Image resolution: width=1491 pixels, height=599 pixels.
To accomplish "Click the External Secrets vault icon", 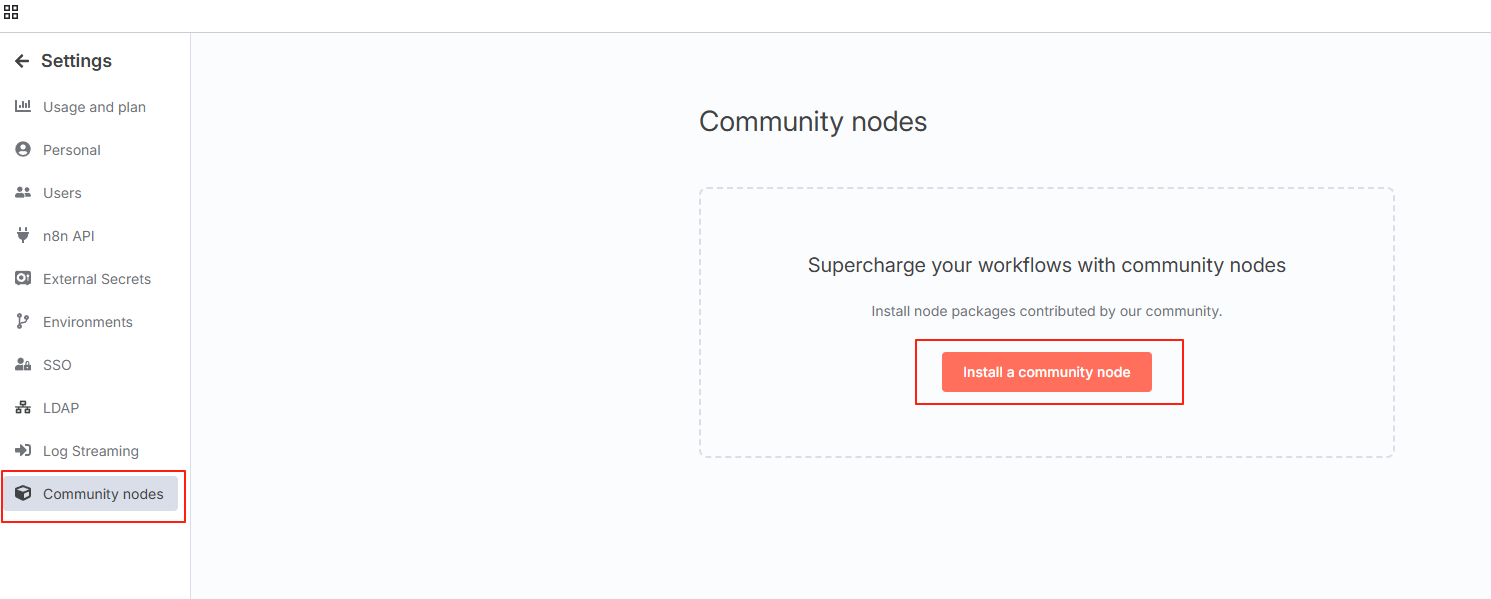I will [x=23, y=278].
